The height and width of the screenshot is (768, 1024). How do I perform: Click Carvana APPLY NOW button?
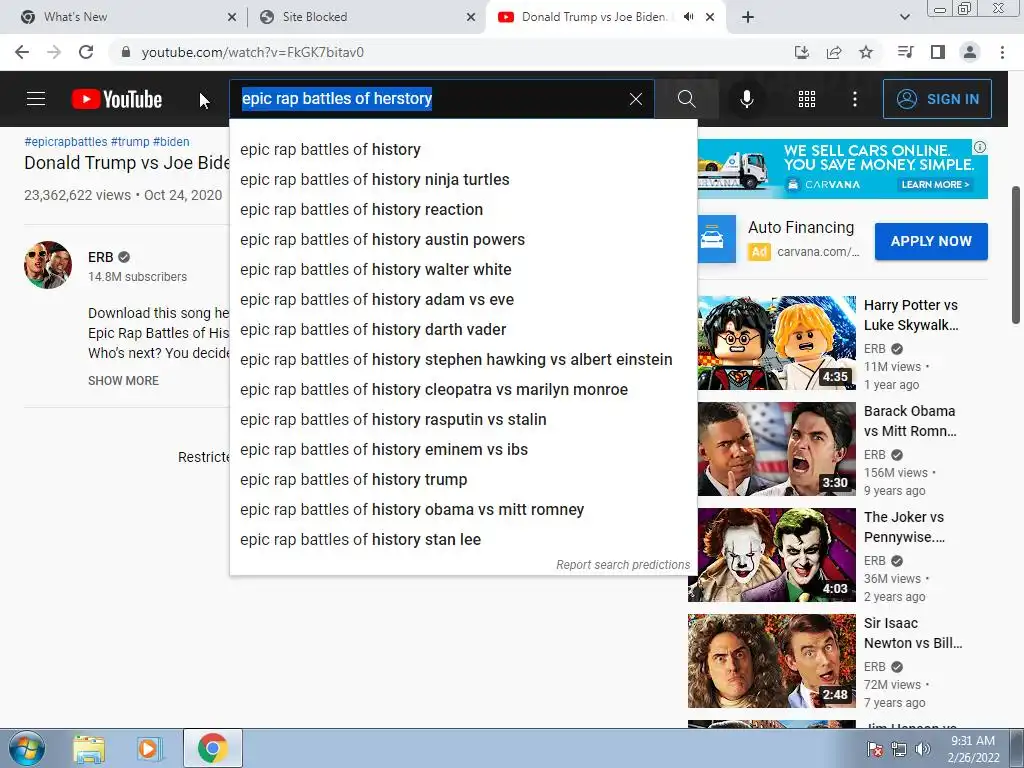pos(931,241)
